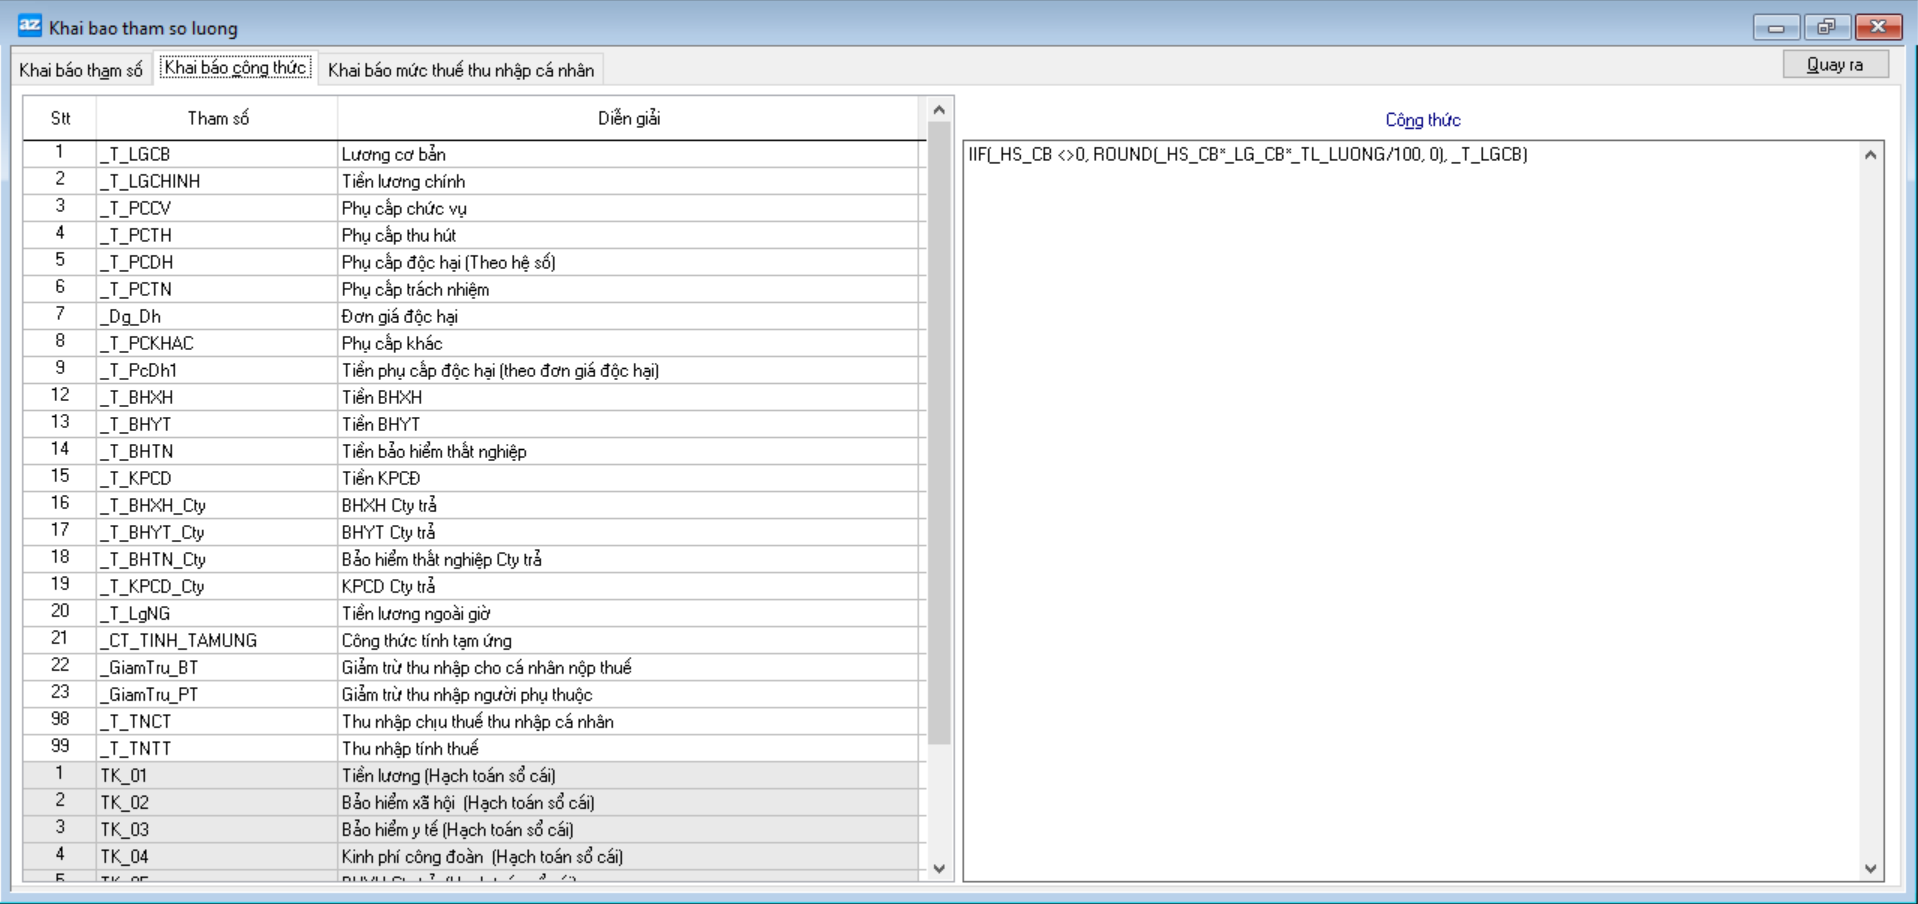Screen dimensions: 1918x904
Task: Click the formula box scroll-down arrow
Action: tap(1870, 868)
